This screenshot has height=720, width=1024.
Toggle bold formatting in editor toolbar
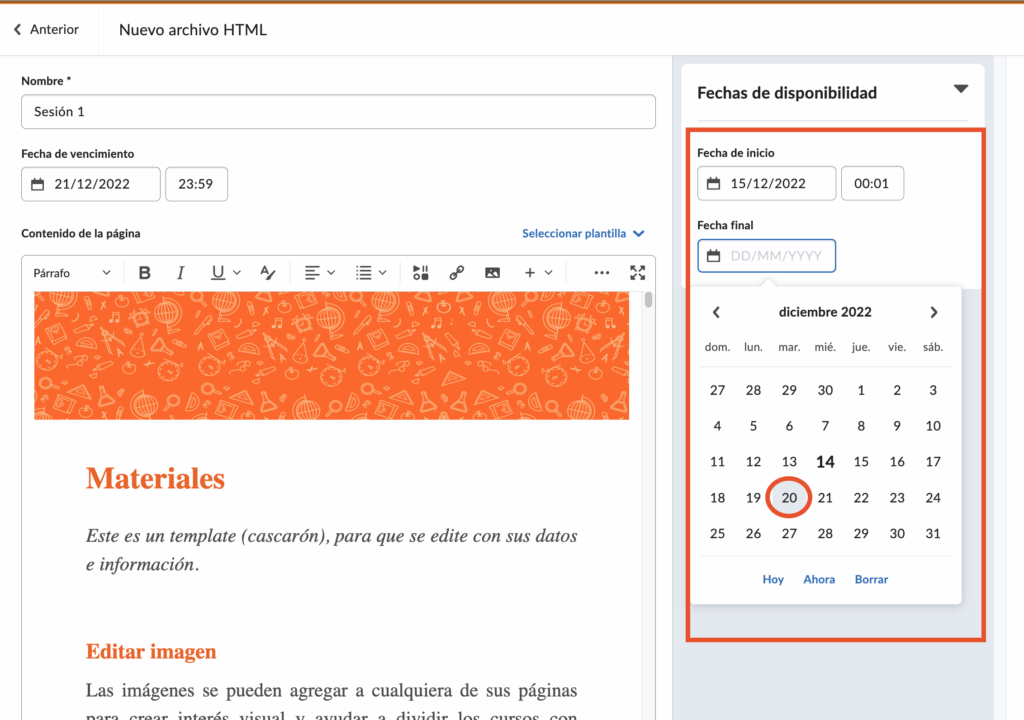click(x=145, y=273)
